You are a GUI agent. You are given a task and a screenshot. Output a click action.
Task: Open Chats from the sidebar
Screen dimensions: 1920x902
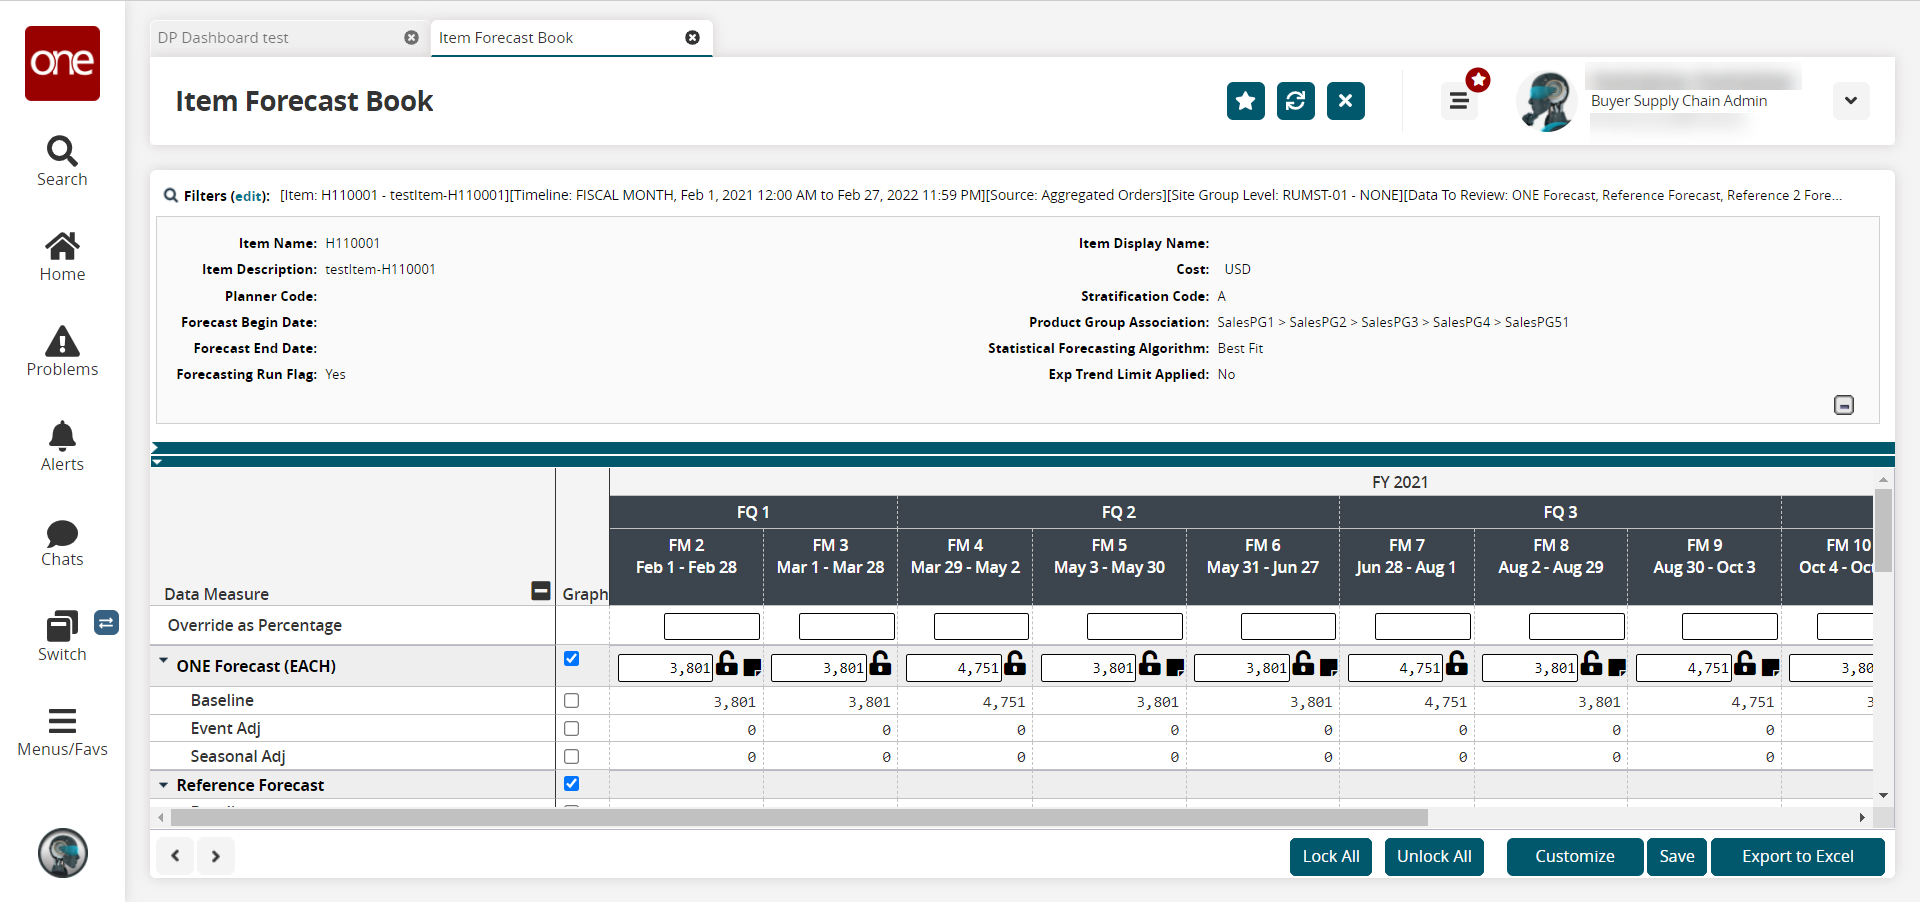62,541
